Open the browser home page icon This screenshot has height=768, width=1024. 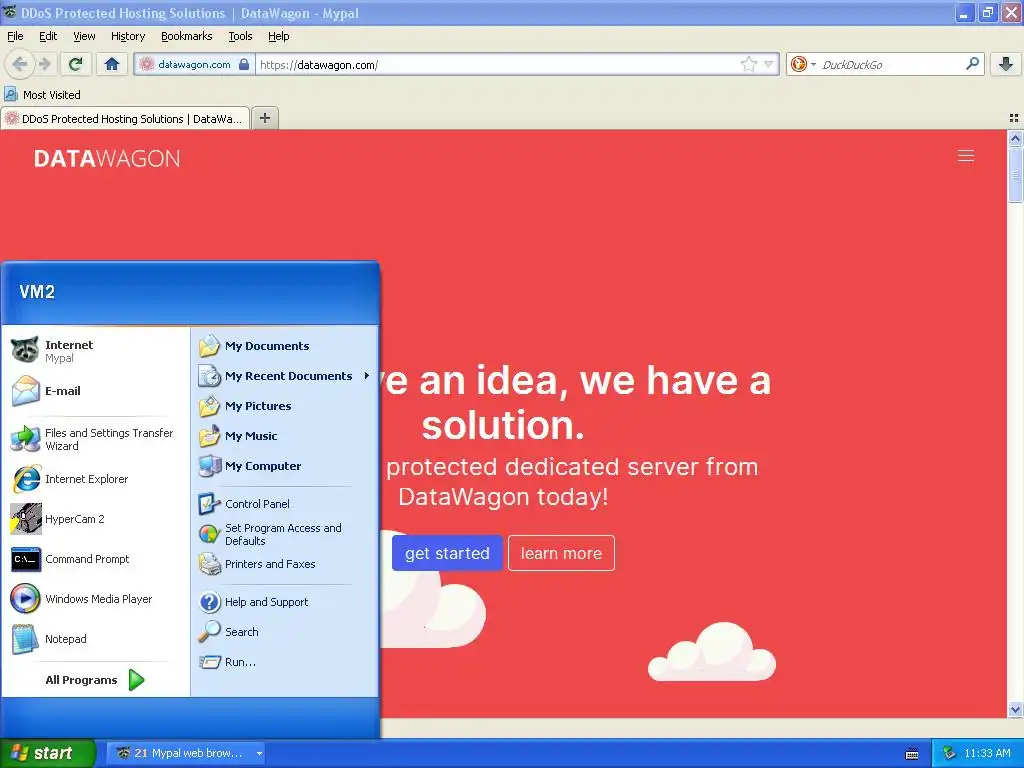click(x=112, y=64)
